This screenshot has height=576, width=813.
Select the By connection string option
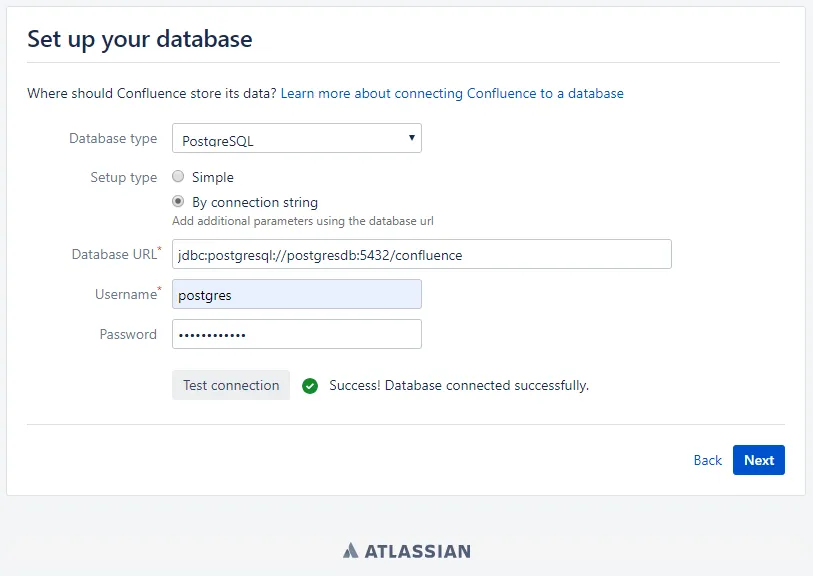(178, 201)
